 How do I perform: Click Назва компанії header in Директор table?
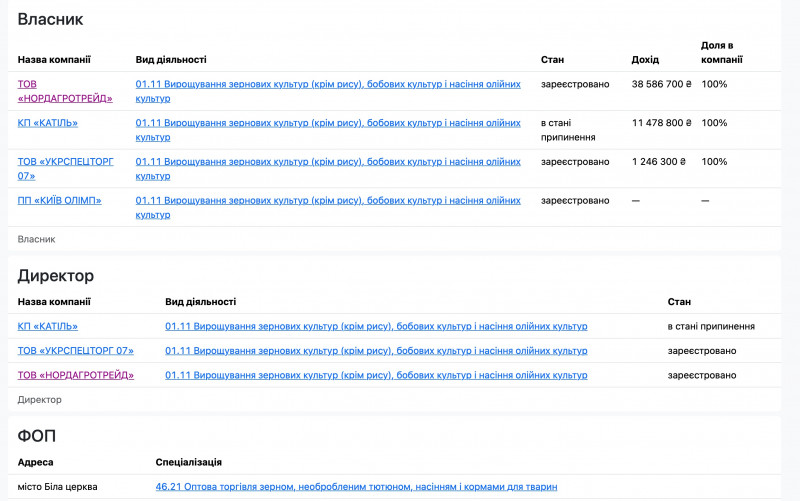click(x=54, y=302)
